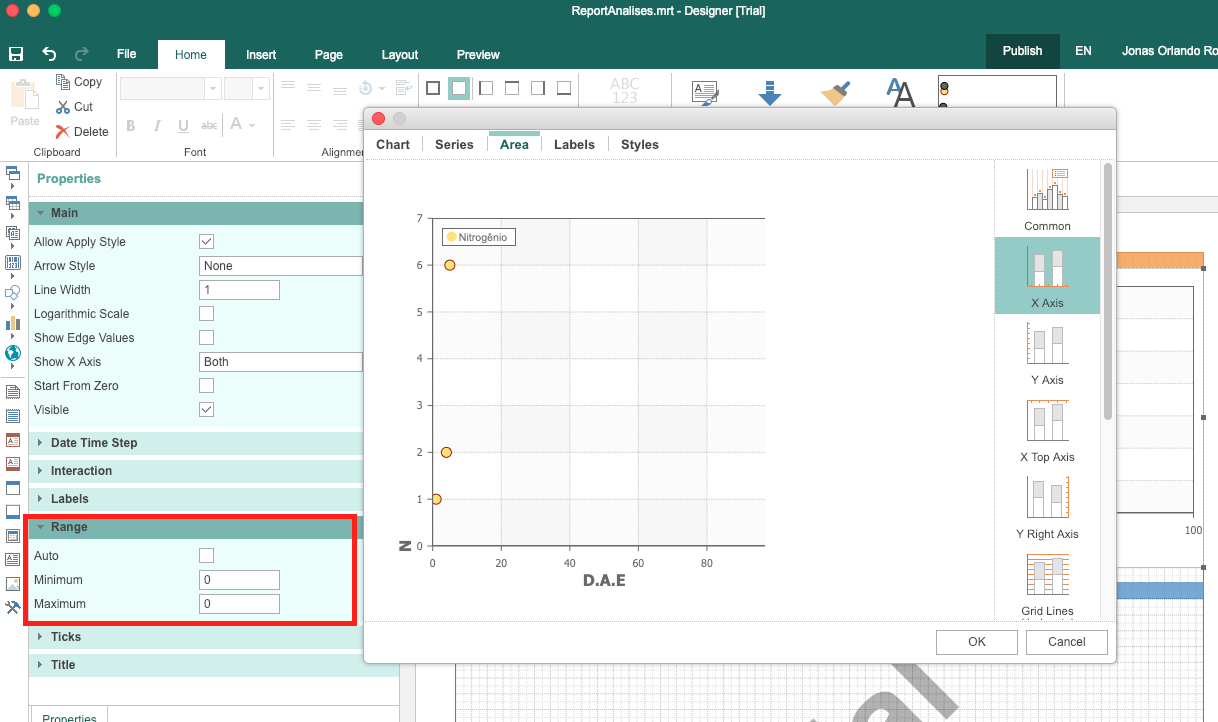Open the Labels tab in editor dialog
Viewport: 1218px width, 722px height.
point(574,145)
